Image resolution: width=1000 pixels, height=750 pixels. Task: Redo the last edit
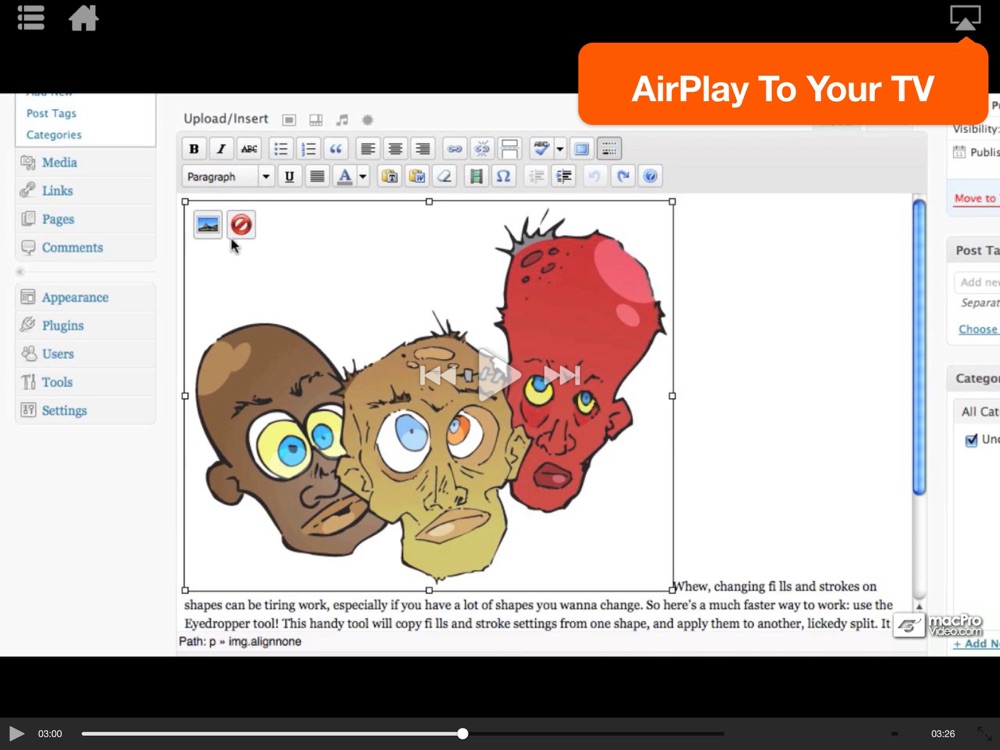pyautogui.click(x=623, y=176)
